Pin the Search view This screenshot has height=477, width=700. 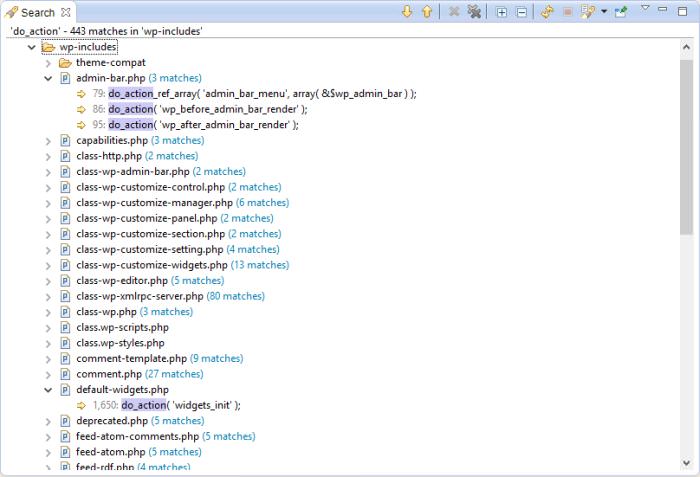[621, 12]
